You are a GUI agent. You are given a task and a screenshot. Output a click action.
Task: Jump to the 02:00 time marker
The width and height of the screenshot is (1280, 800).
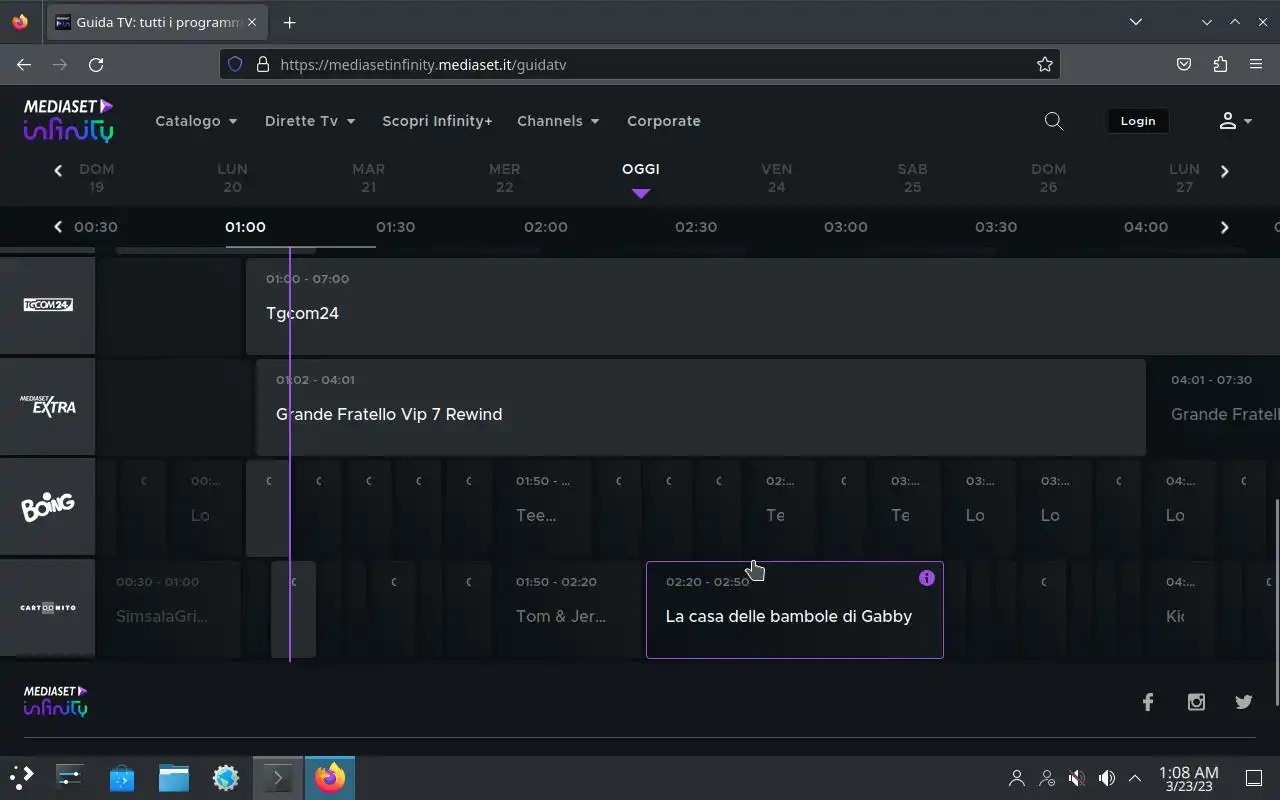coord(546,227)
